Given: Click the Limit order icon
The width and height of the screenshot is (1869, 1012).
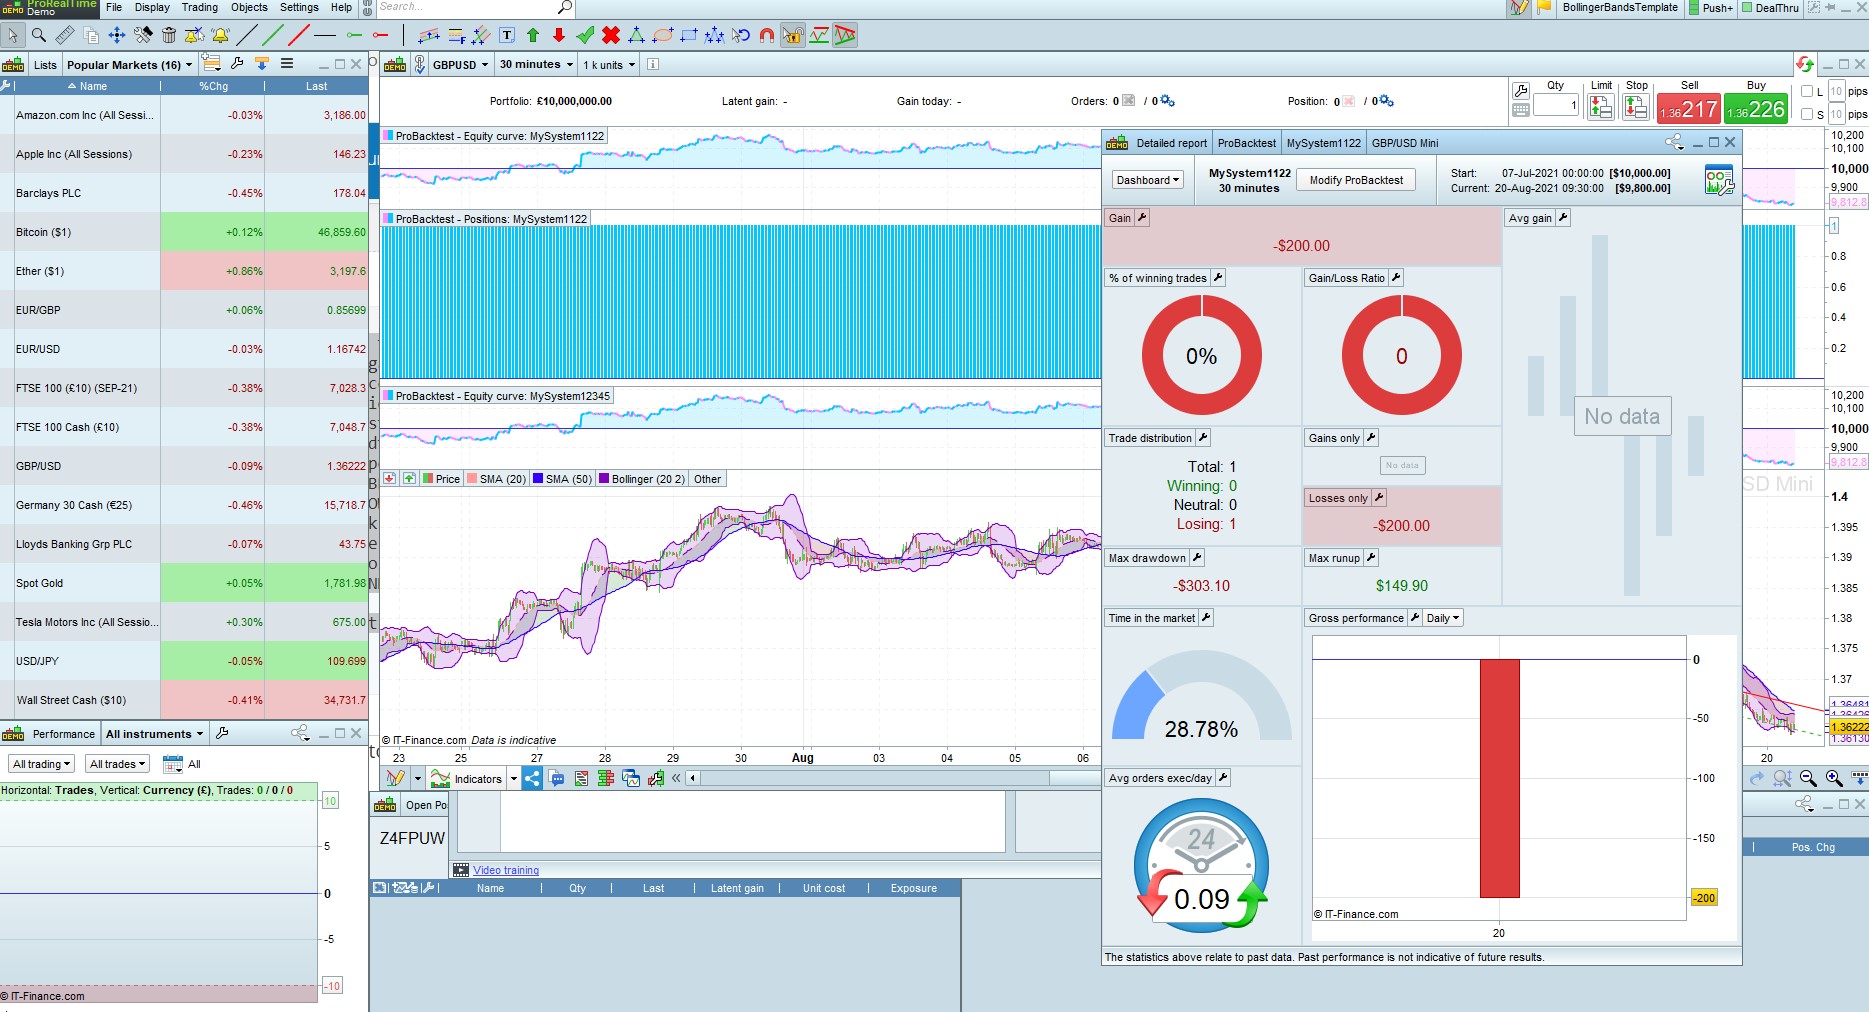Looking at the screenshot, I should coord(1600,108).
